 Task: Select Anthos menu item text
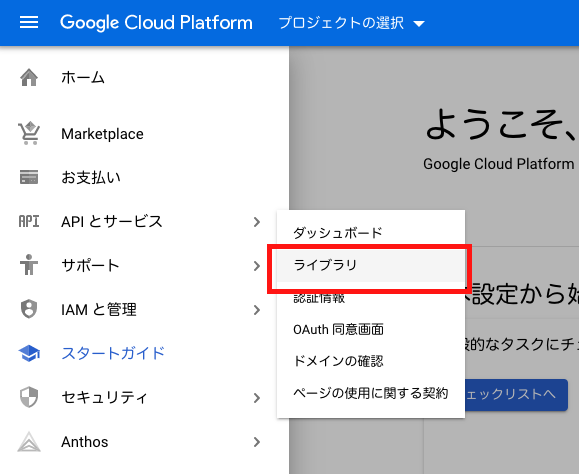[85, 442]
